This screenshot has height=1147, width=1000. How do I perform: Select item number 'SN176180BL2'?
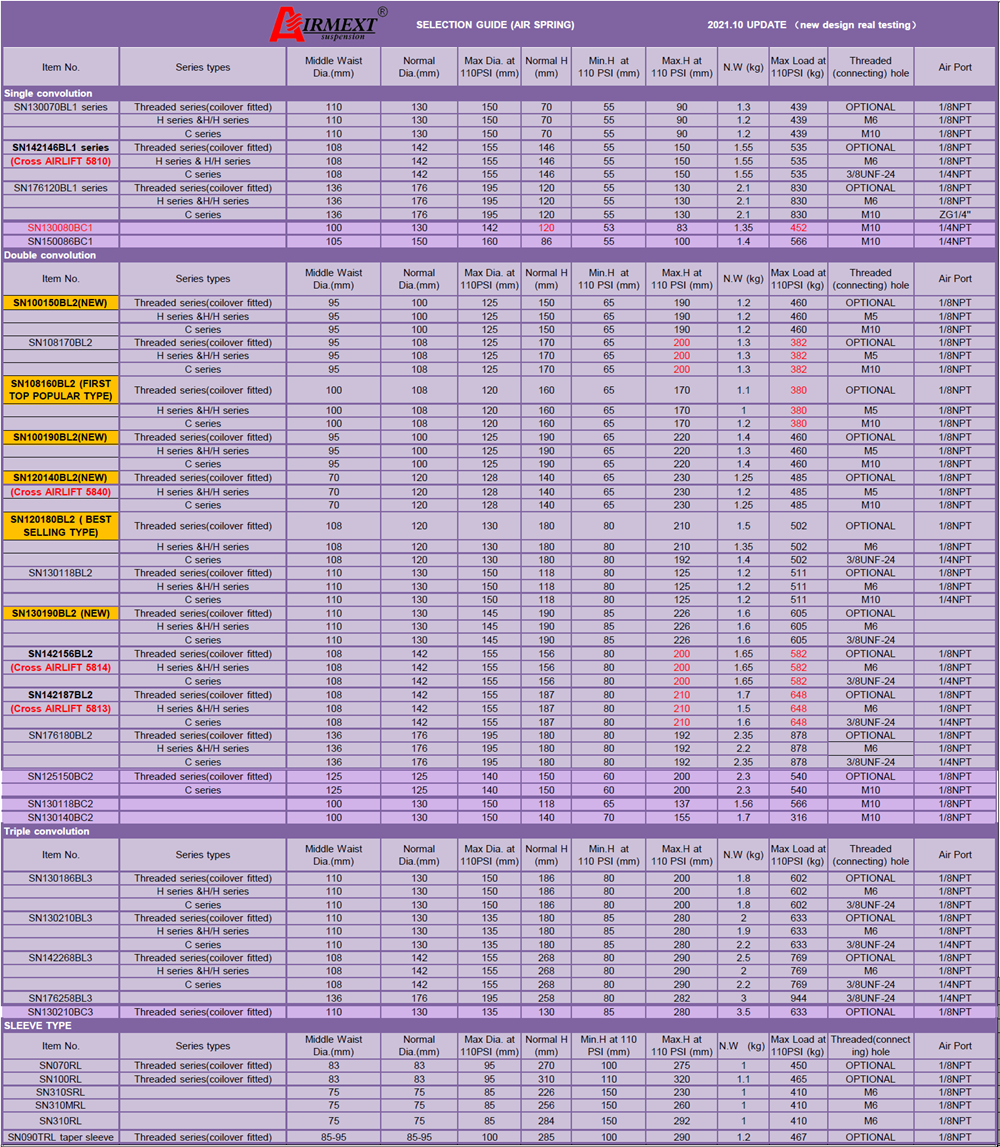click(x=61, y=735)
